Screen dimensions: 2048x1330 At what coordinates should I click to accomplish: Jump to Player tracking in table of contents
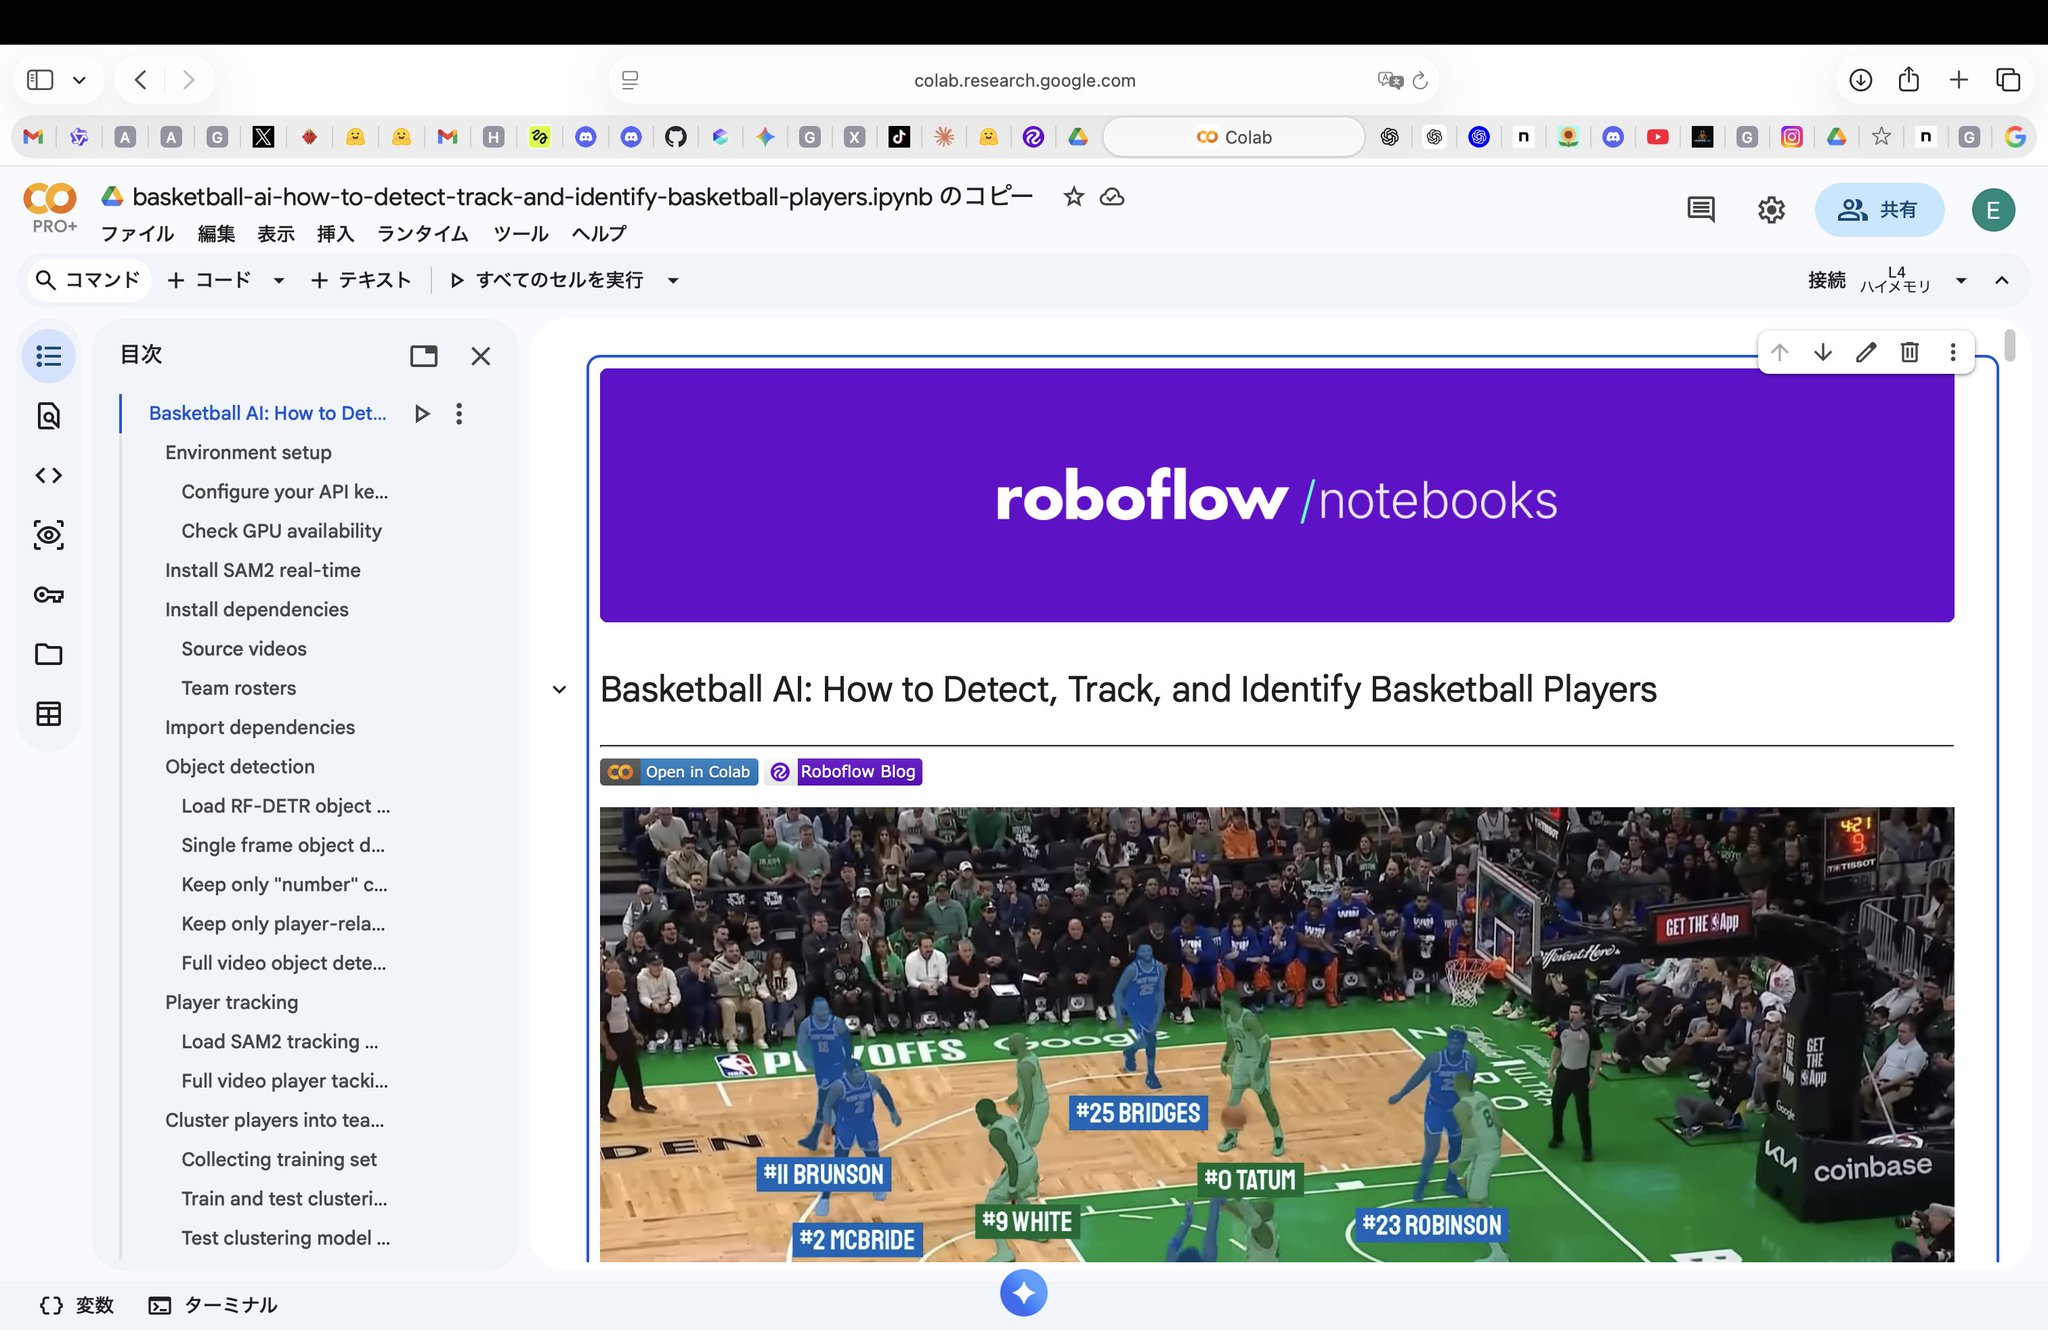coord(231,1002)
